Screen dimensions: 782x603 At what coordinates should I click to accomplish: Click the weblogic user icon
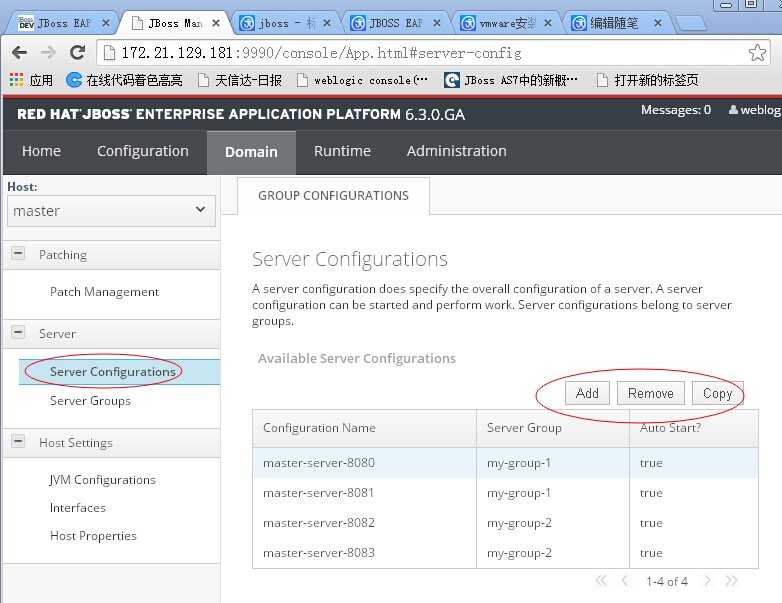(733, 110)
